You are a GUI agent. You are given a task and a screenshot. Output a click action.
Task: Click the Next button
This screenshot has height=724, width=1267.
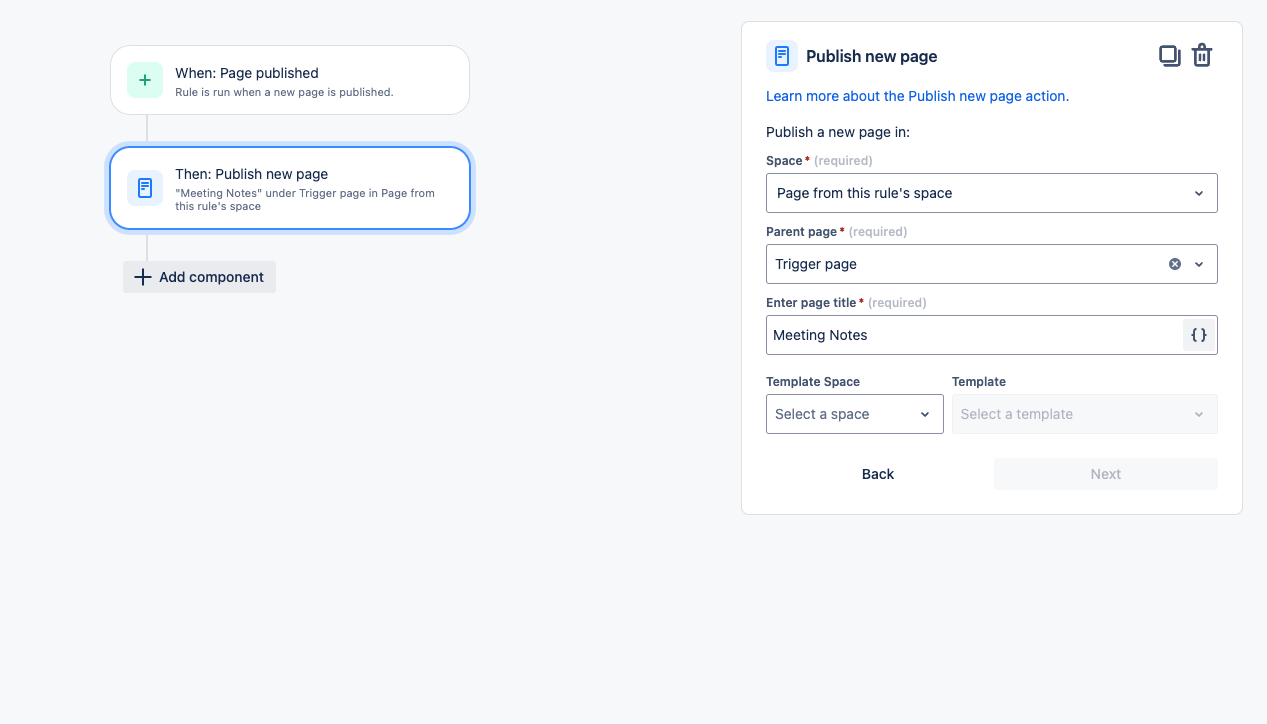(1106, 474)
